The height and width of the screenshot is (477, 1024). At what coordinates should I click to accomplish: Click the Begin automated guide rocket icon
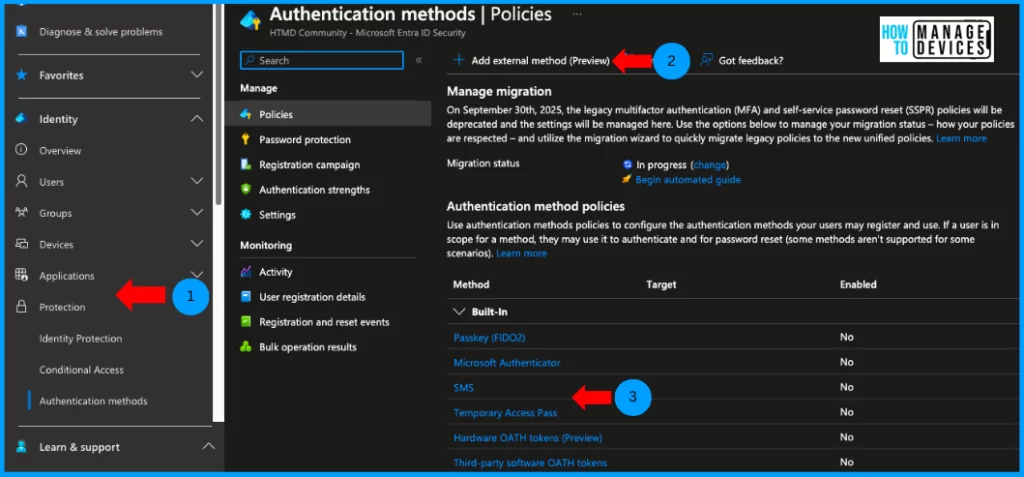click(627, 179)
